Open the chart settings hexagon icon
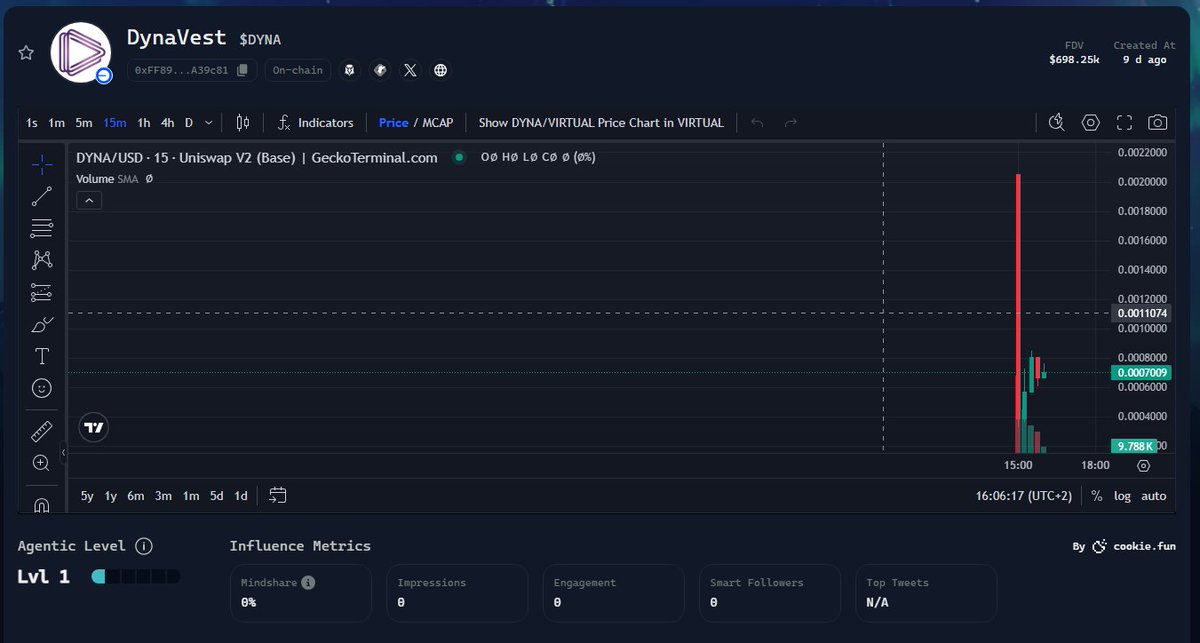Viewport: 1200px width, 643px height. pos(1091,123)
